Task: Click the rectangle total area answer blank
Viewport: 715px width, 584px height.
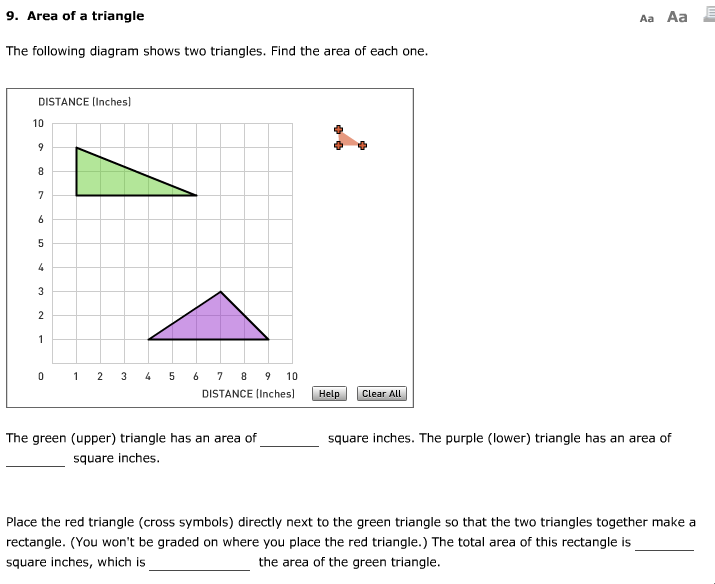Action: click(x=664, y=543)
